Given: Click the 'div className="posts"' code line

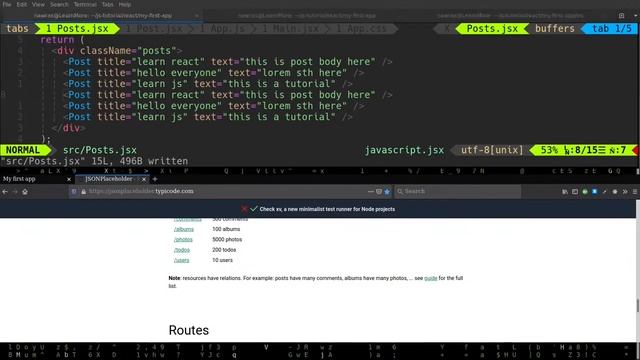Looking at the screenshot, I should pos(116,51).
